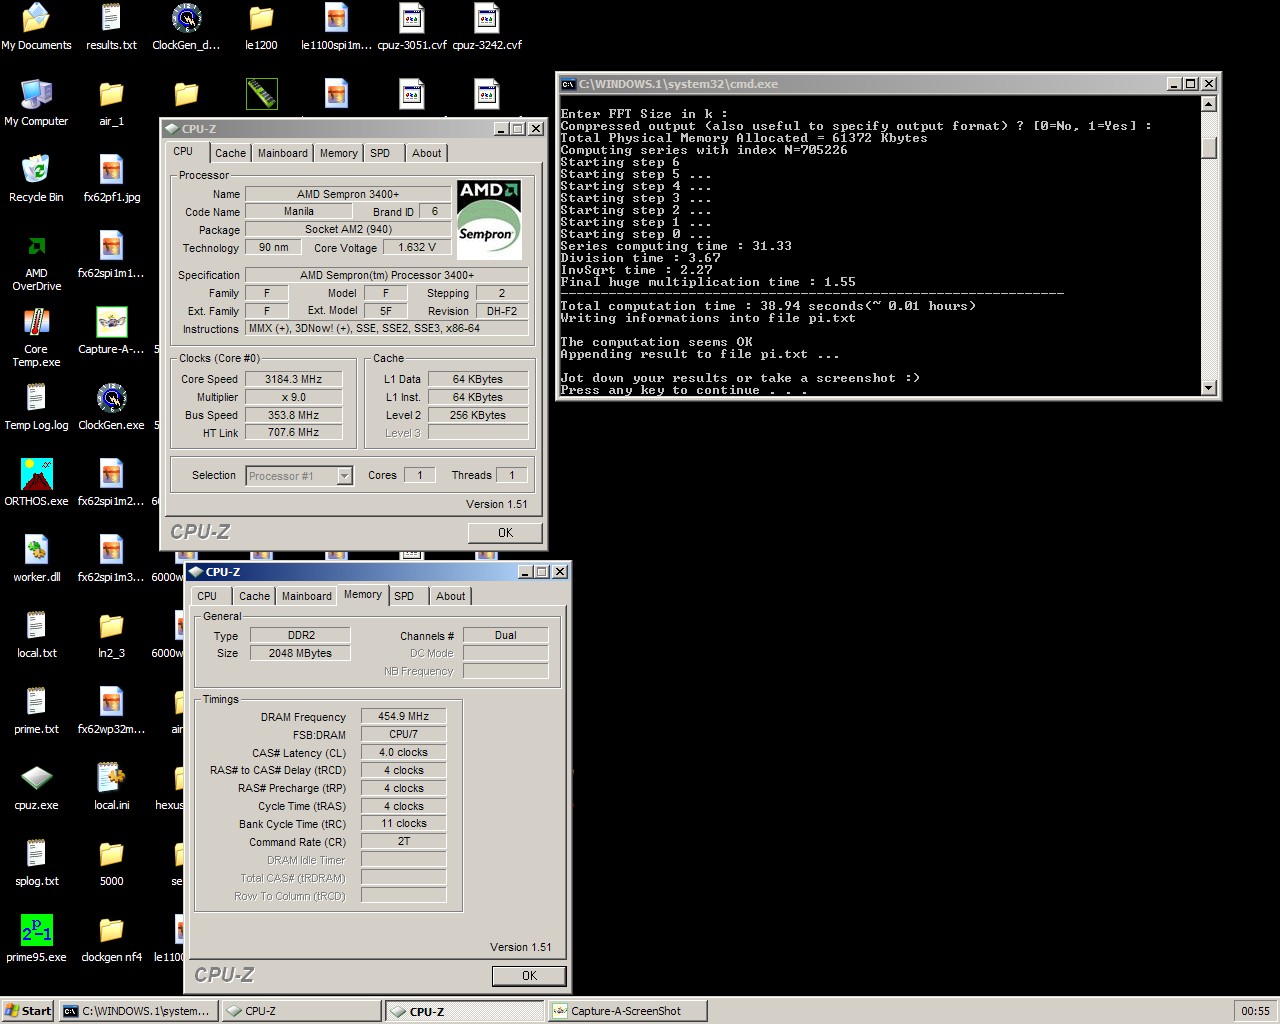
Task: Open Mainboard tab in lower CPU-Z window
Action: [x=307, y=596]
